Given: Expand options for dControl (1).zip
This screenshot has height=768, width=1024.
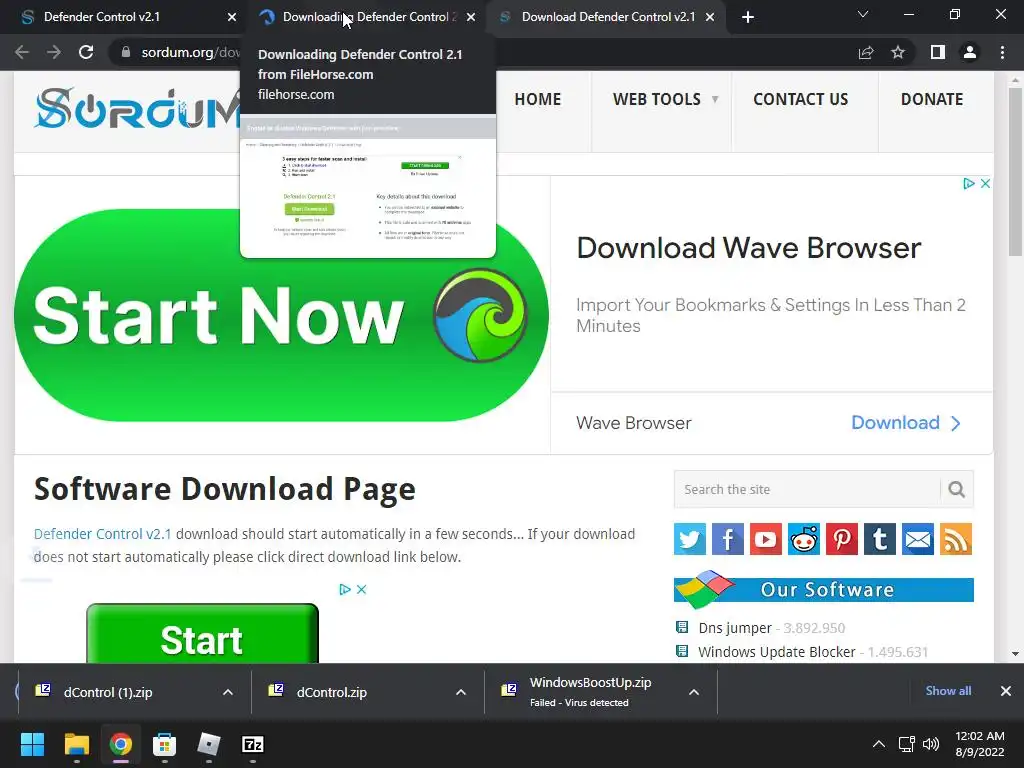Looking at the screenshot, I should pos(228,692).
